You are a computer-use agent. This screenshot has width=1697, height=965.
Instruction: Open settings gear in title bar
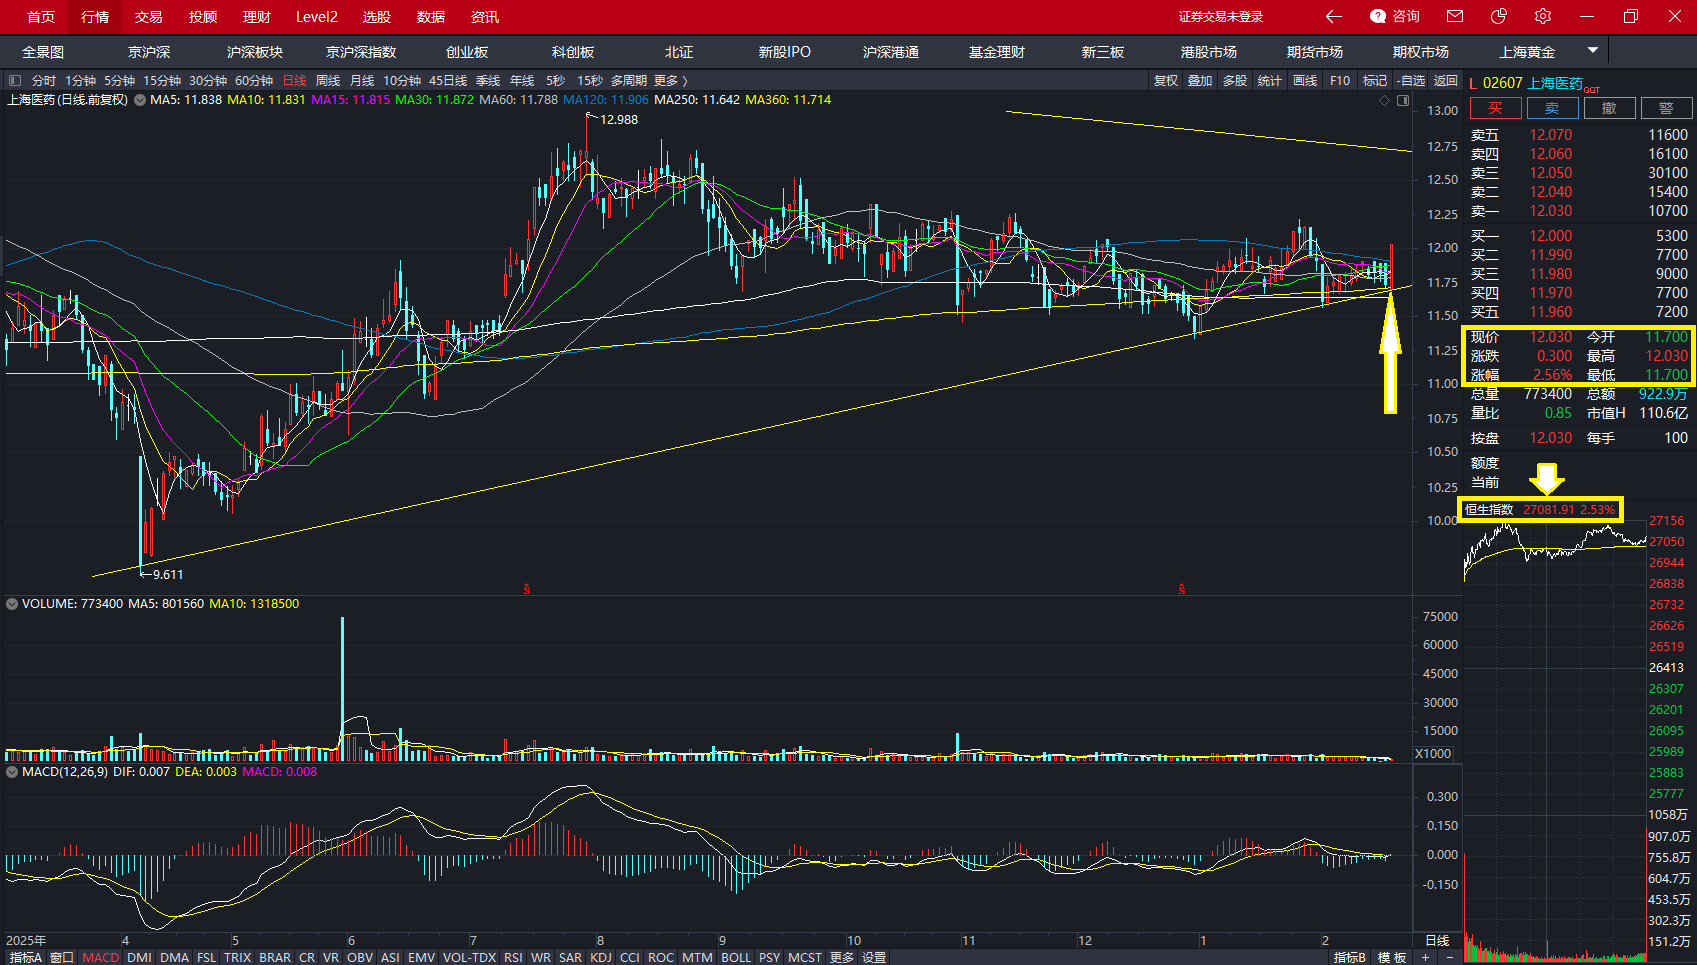coord(1543,16)
